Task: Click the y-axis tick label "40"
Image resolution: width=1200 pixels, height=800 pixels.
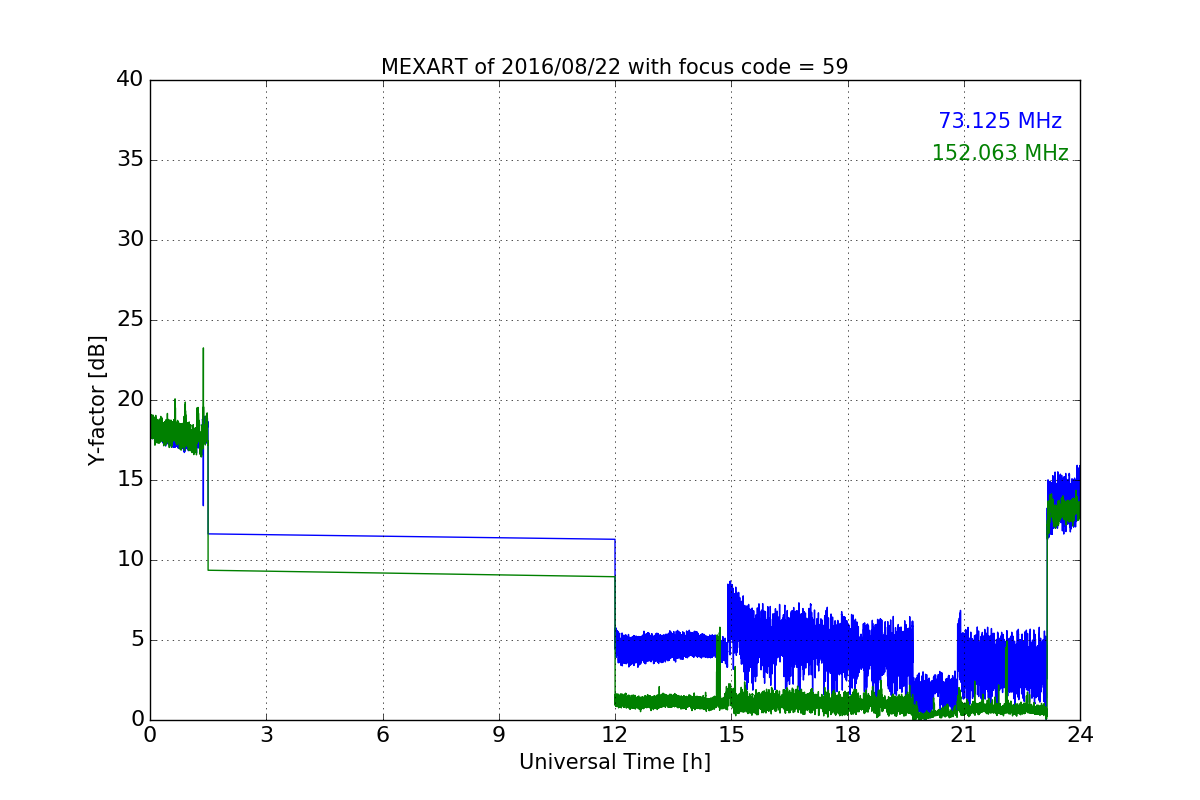Action: click(130, 80)
